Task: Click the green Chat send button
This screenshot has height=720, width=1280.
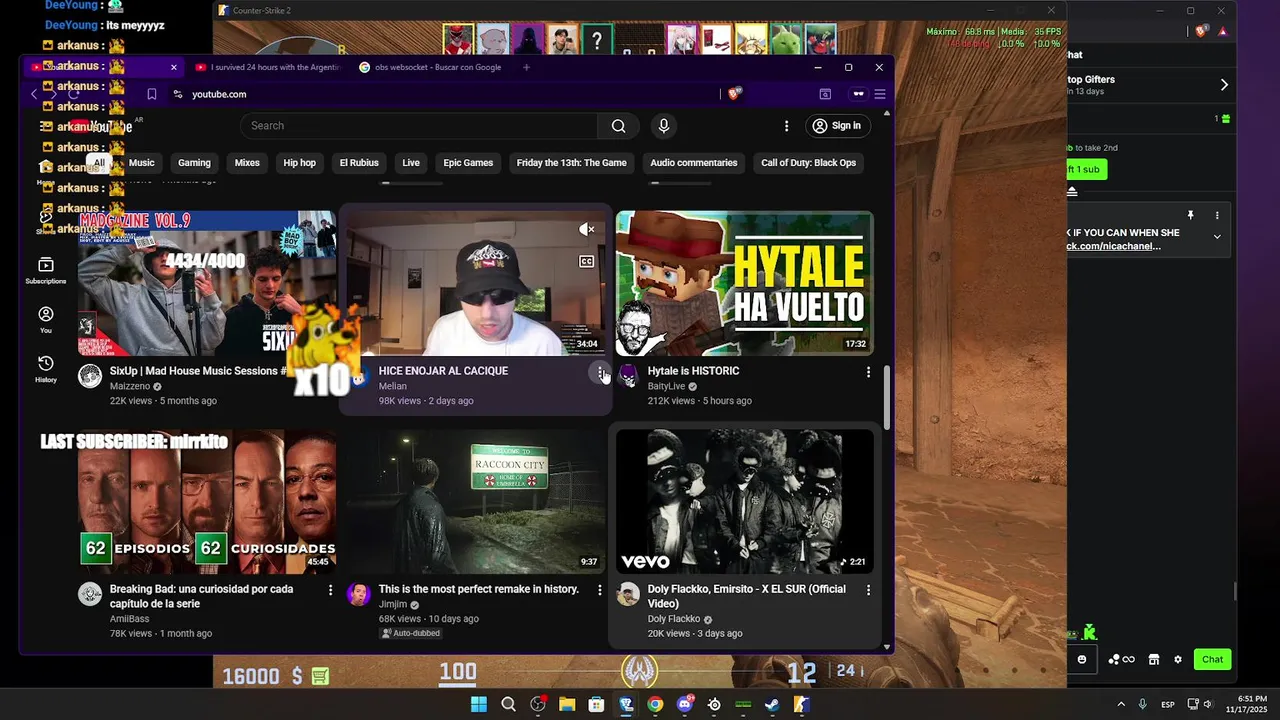Action: coord(1212,659)
